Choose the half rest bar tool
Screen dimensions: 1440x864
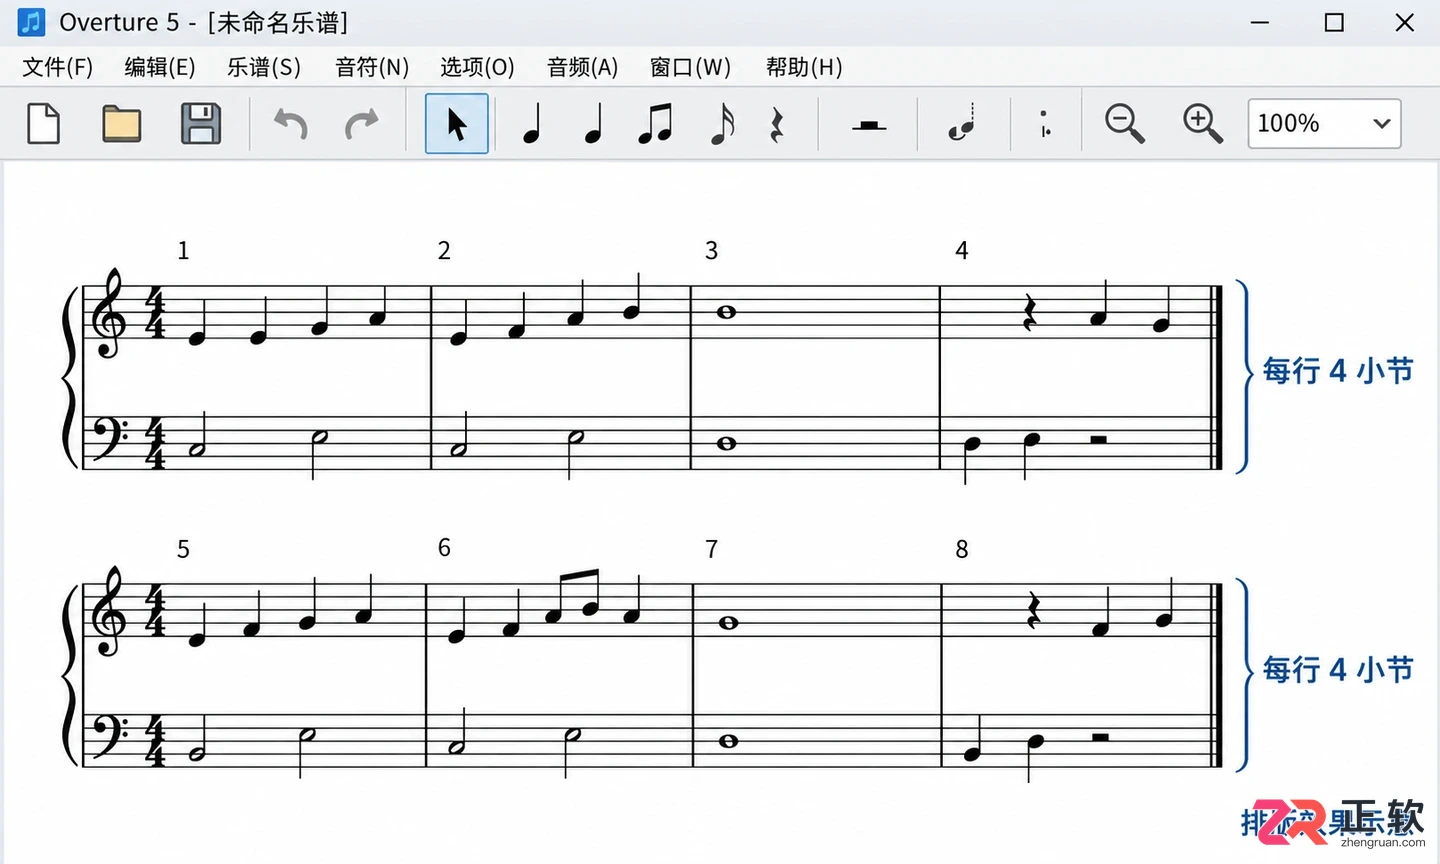coord(869,125)
